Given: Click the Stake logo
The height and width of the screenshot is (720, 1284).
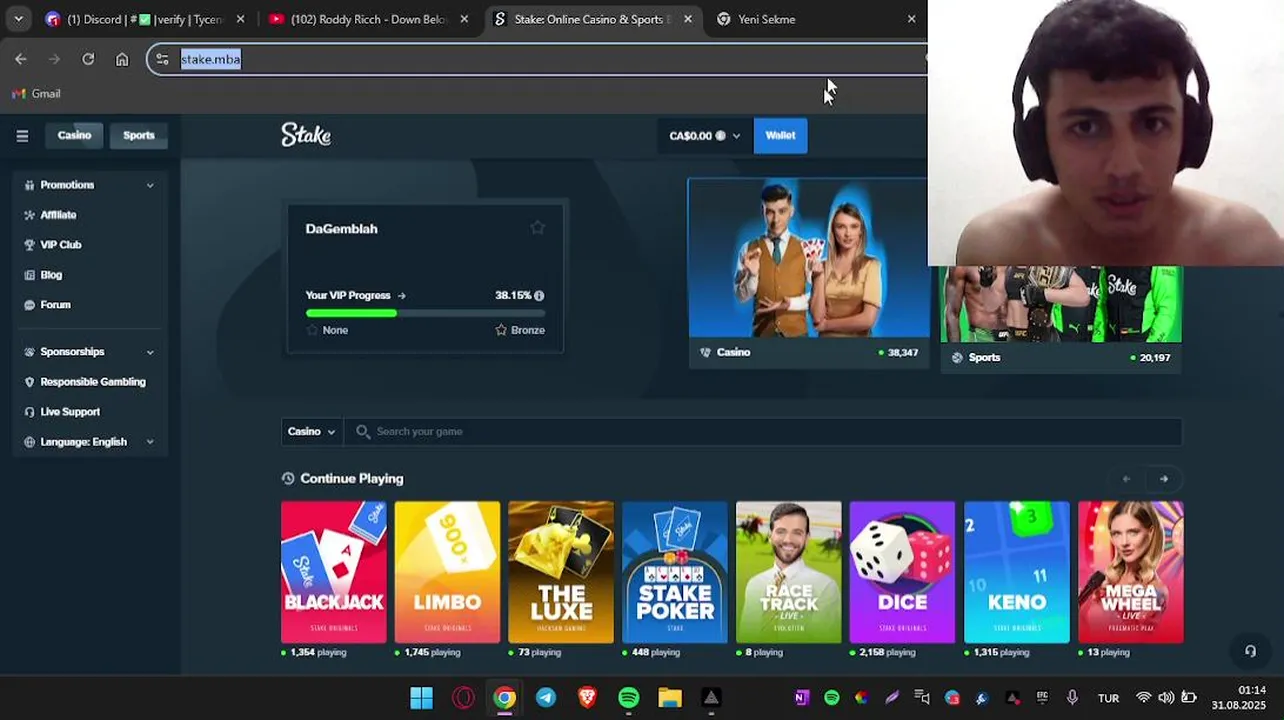Looking at the screenshot, I should click(x=306, y=135).
